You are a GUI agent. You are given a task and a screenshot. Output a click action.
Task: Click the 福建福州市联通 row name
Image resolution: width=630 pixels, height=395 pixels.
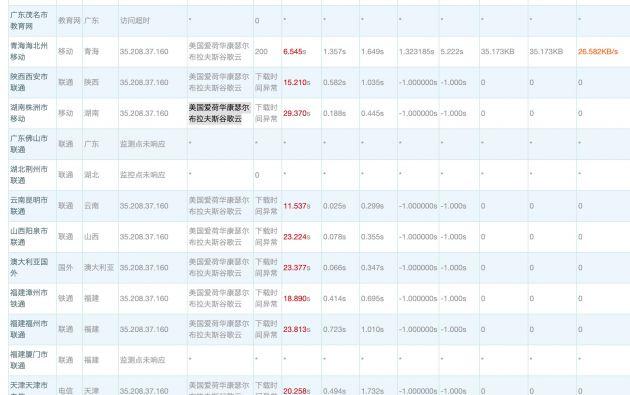point(29,329)
